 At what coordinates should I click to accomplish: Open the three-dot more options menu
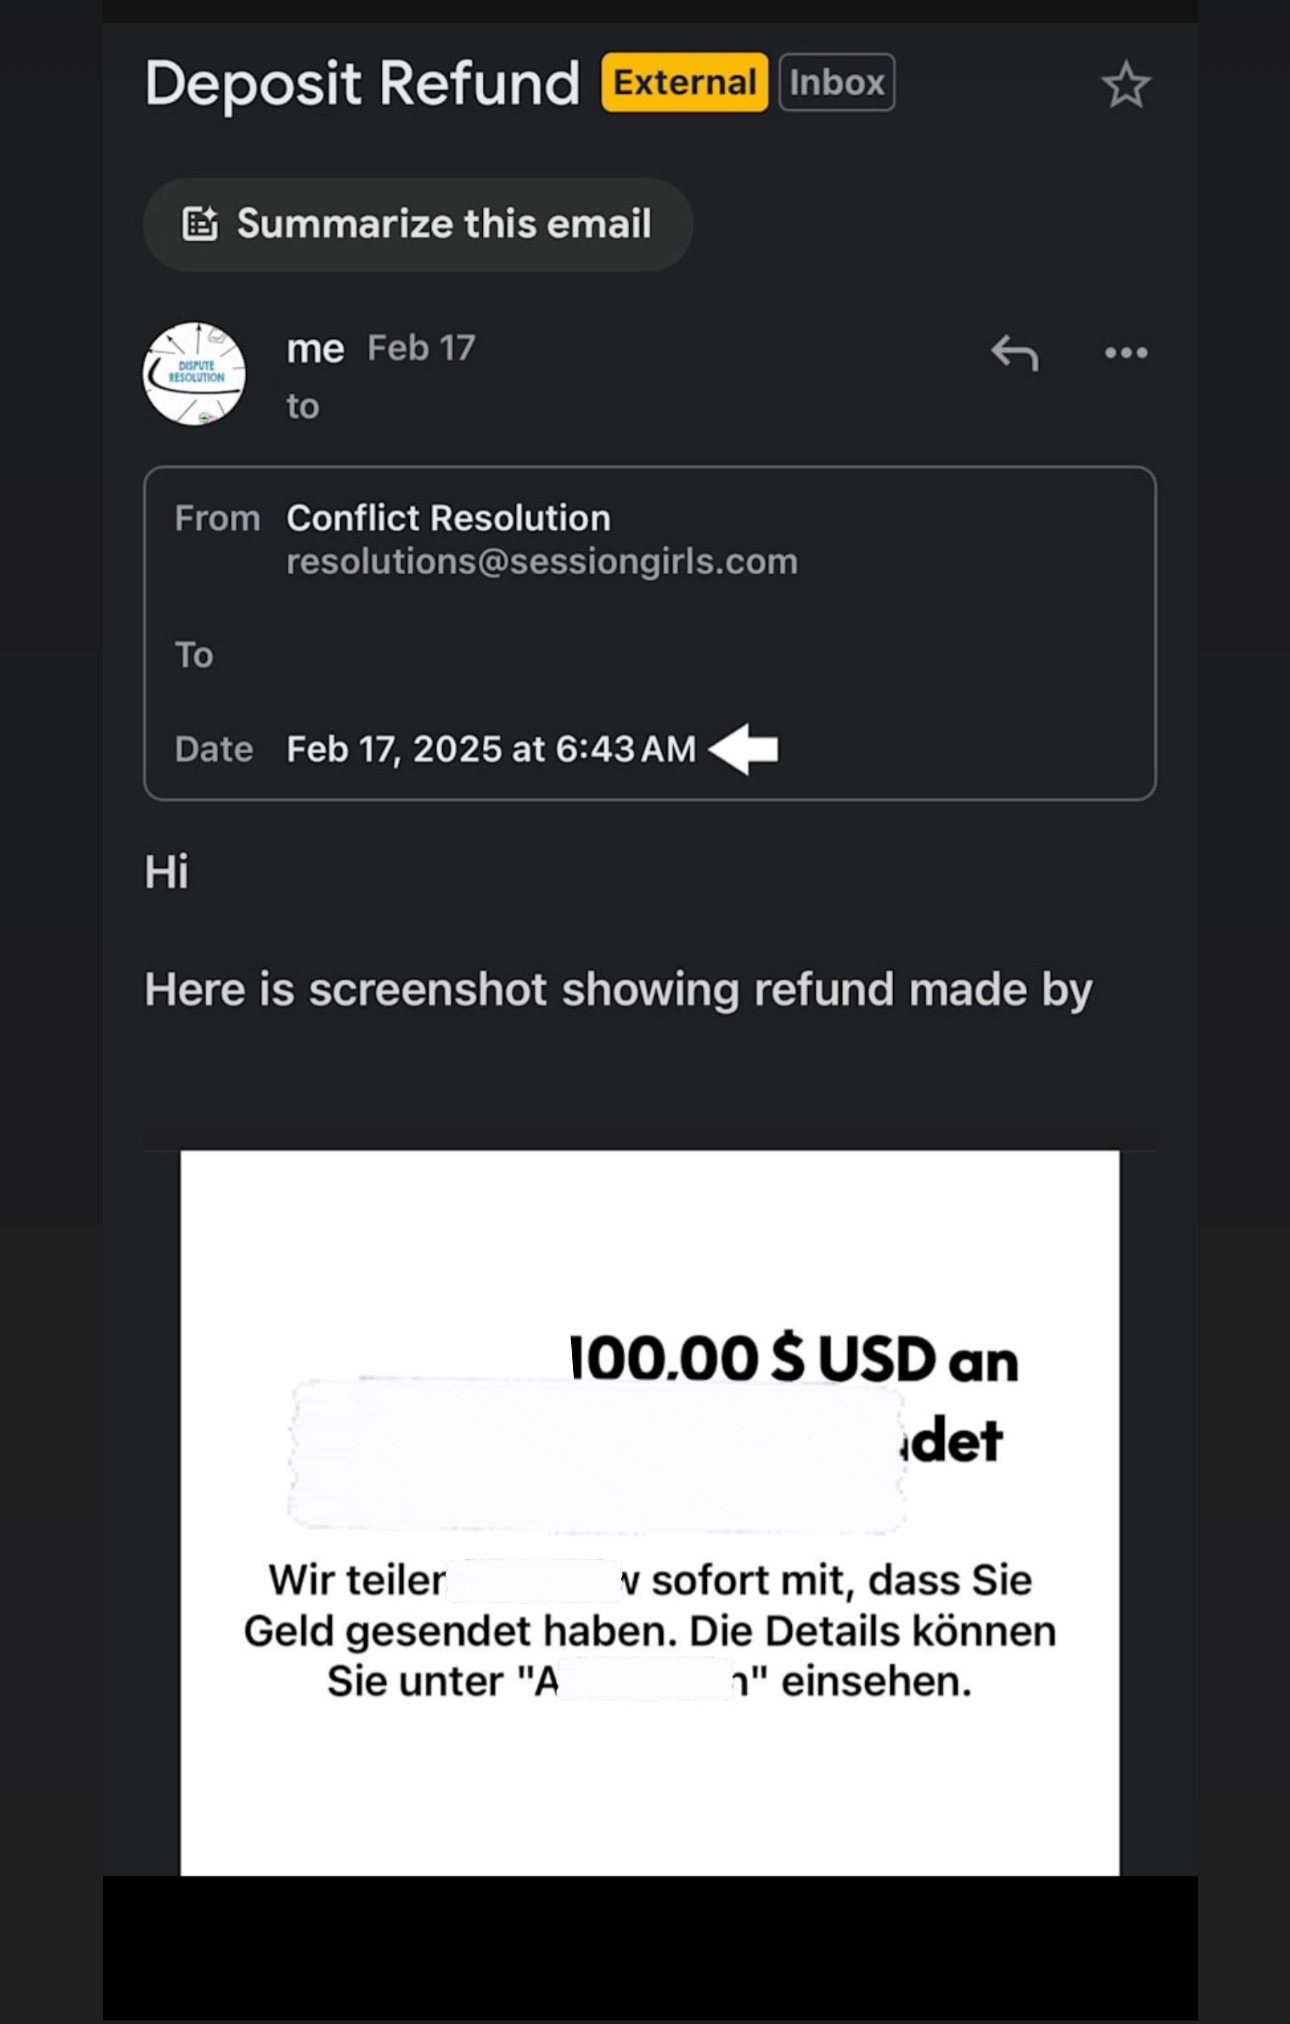tap(1126, 352)
